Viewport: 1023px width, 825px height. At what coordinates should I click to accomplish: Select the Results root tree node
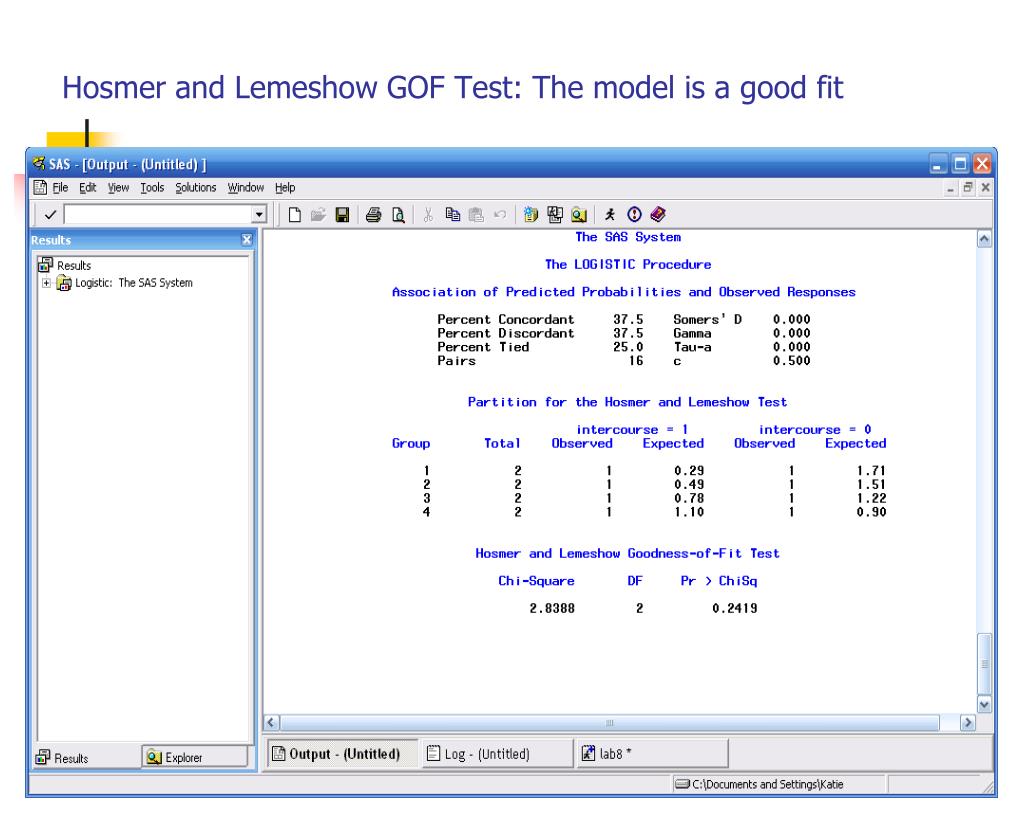74,265
